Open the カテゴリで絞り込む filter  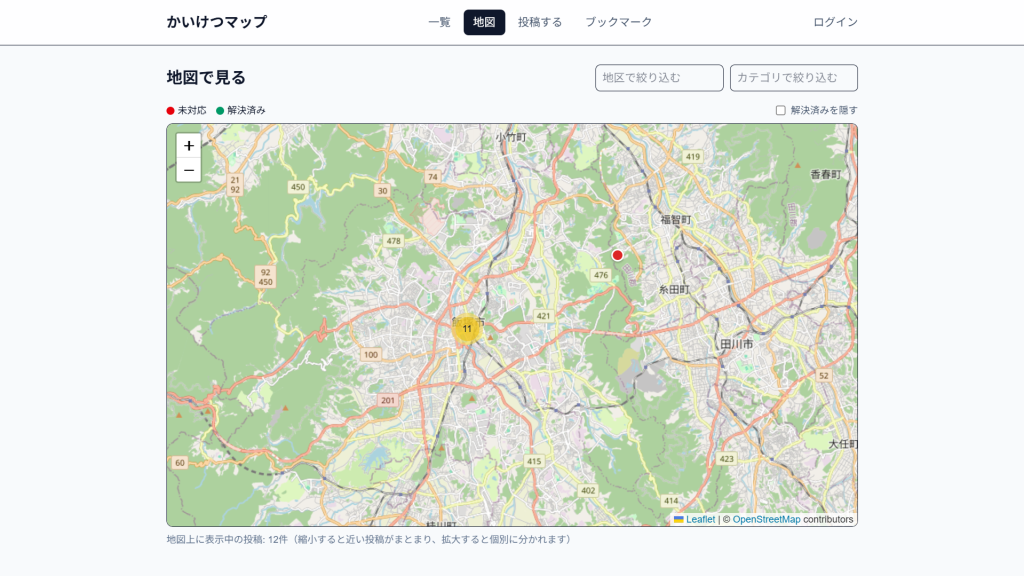[793, 78]
